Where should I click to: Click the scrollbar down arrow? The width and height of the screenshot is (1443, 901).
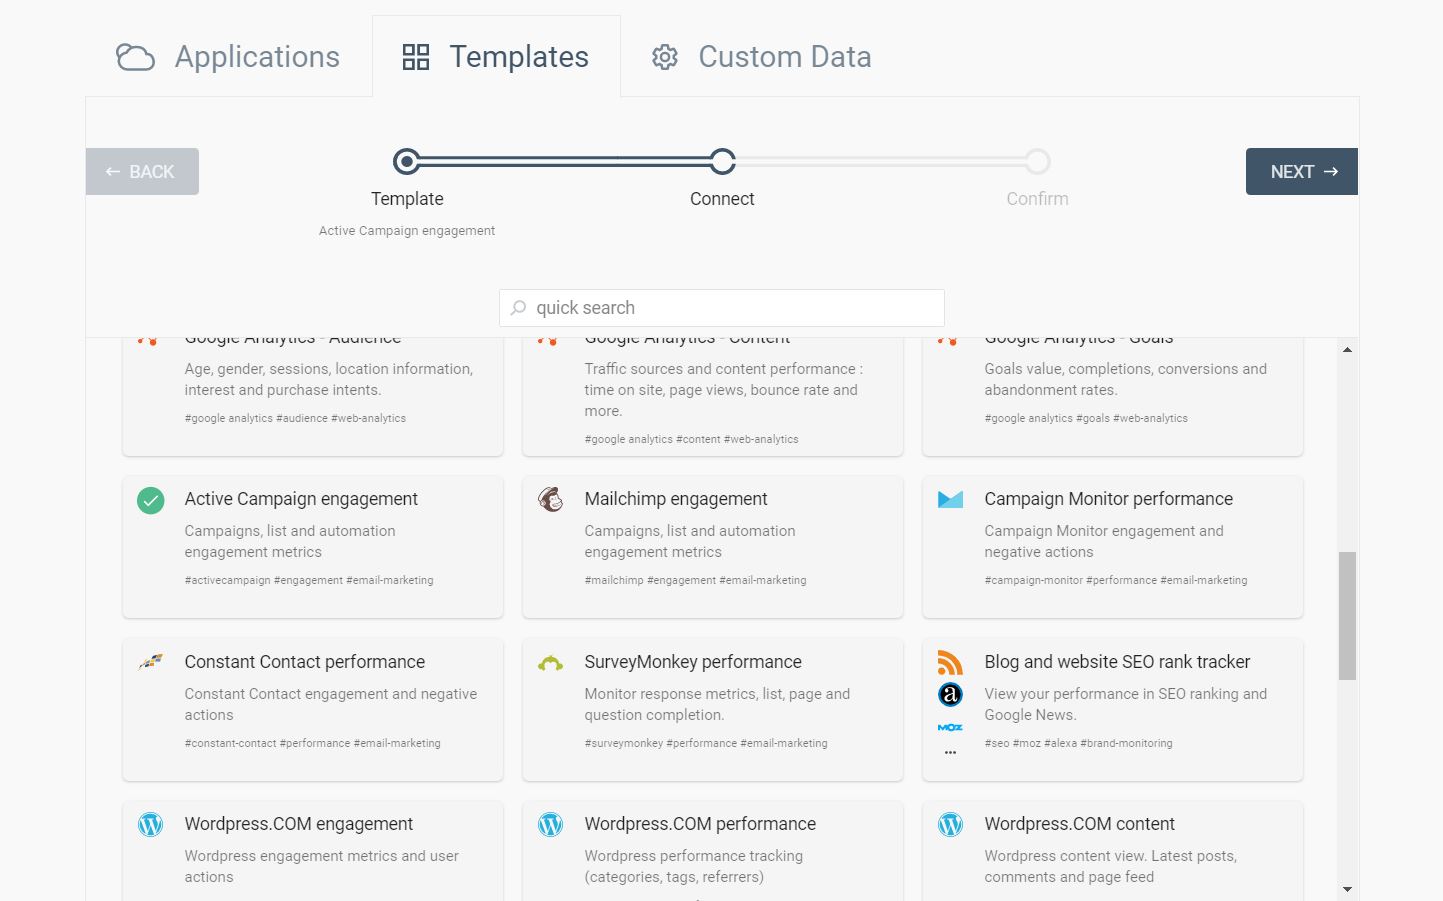(x=1347, y=889)
